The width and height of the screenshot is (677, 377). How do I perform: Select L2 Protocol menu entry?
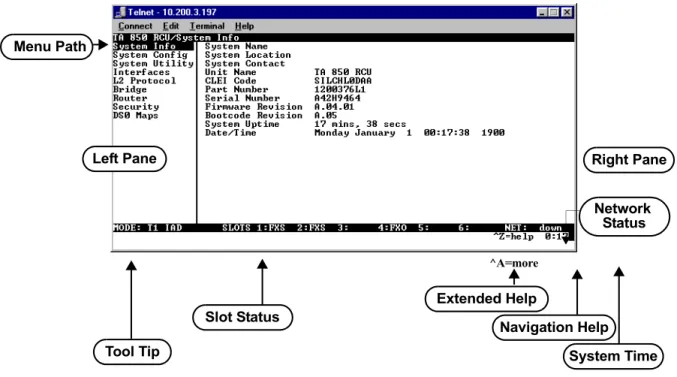[144, 81]
